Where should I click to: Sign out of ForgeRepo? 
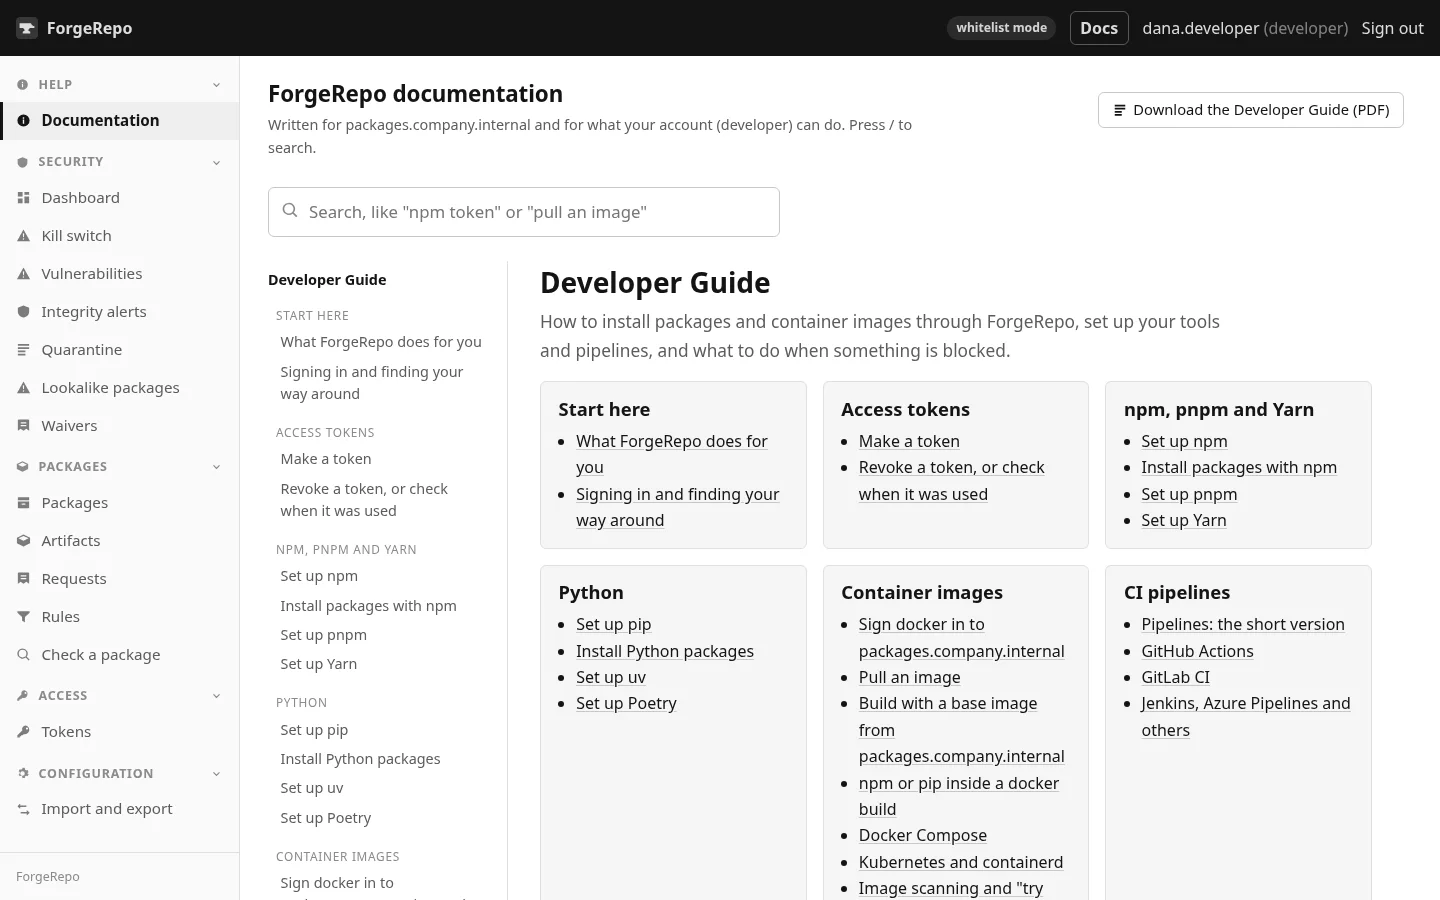[x=1392, y=28]
